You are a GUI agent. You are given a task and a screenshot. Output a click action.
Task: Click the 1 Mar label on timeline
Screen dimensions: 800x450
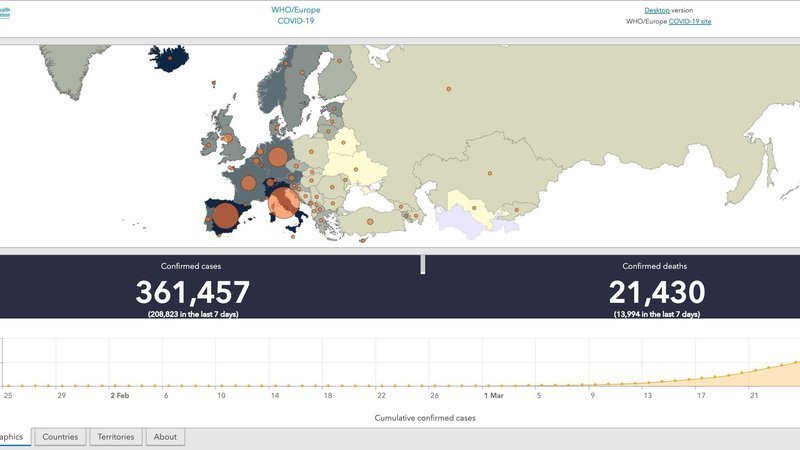click(492, 395)
